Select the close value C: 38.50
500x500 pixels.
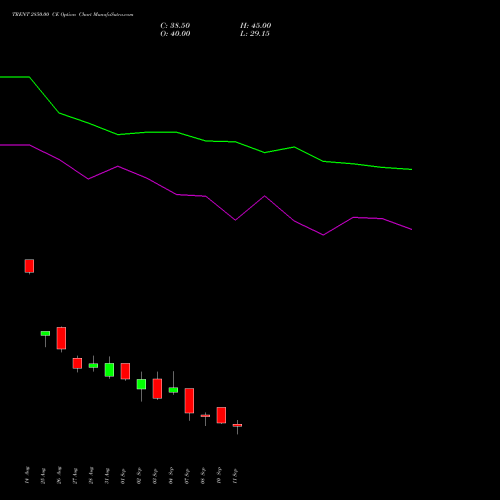(x=175, y=26)
